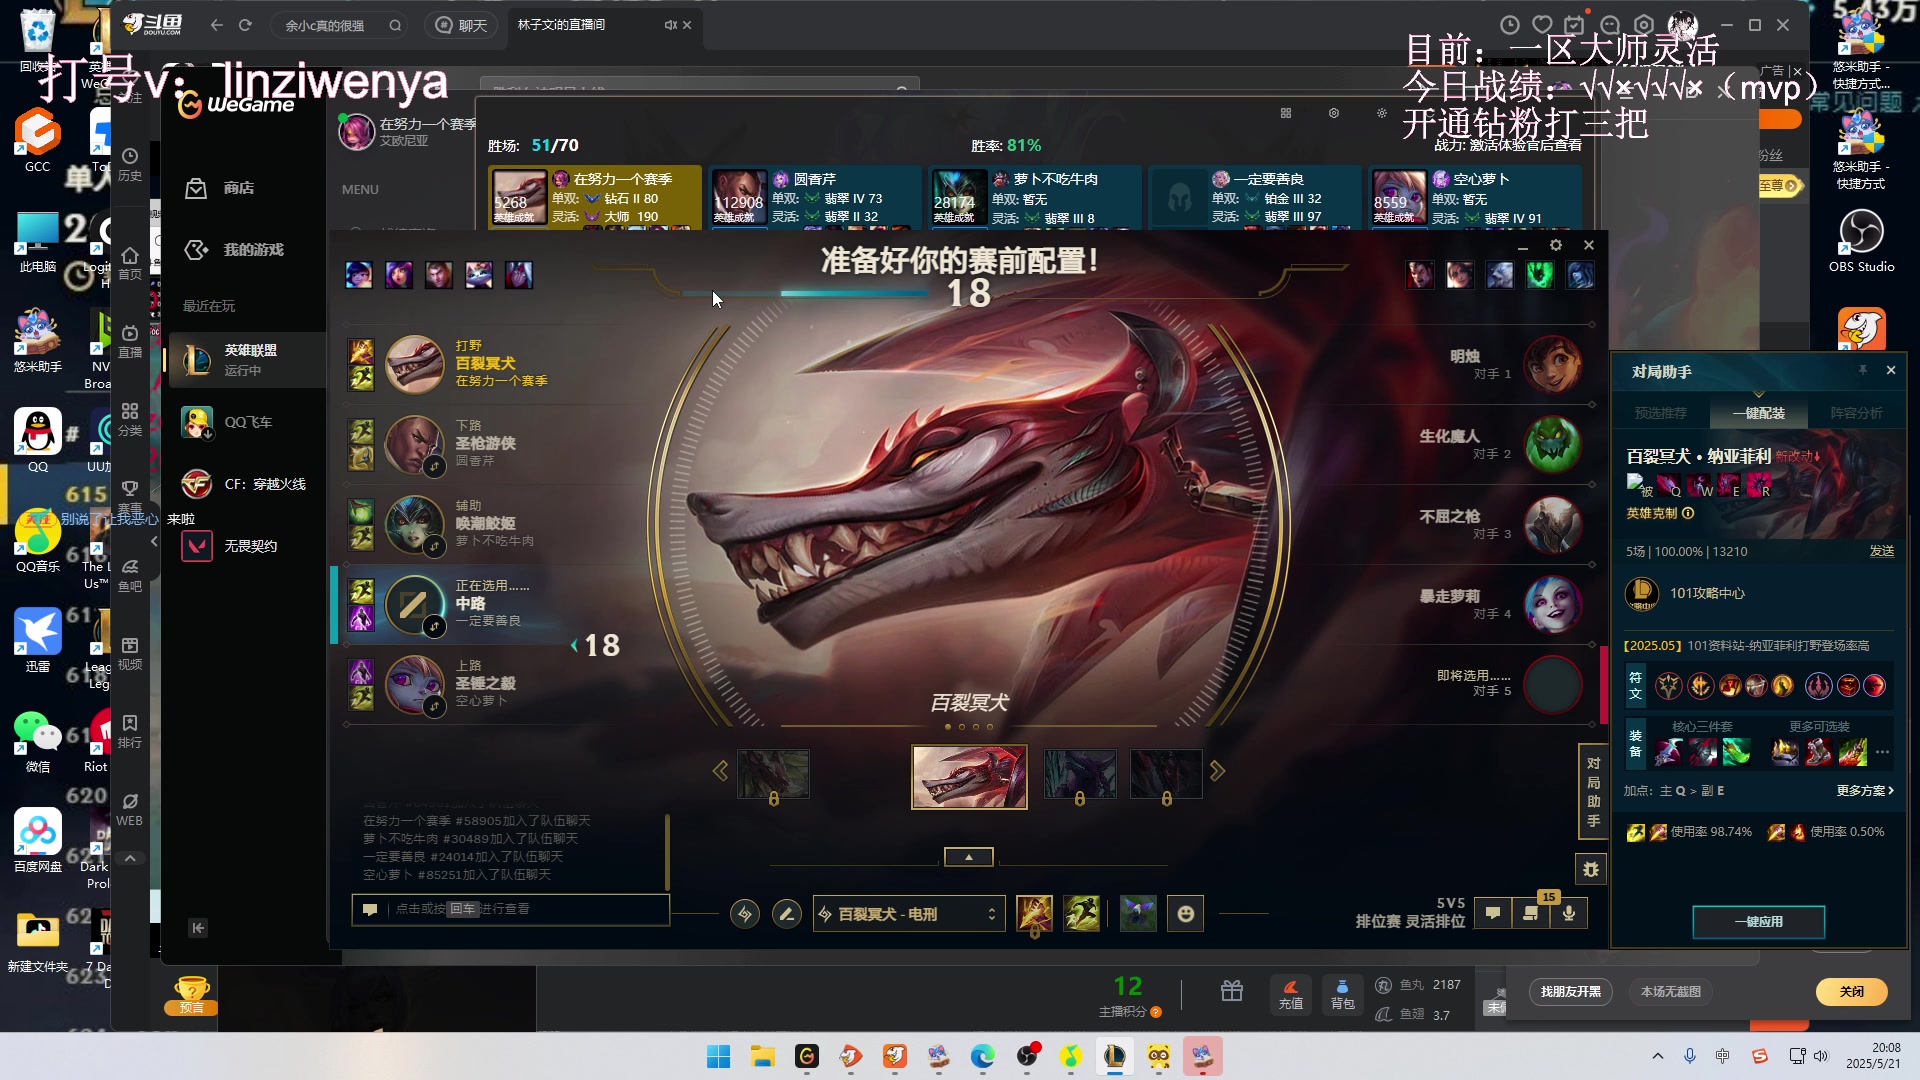This screenshot has width=1920, height=1080.
Task: Click enemy 暴走萝莉 portrait
Action: coord(1553,604)
